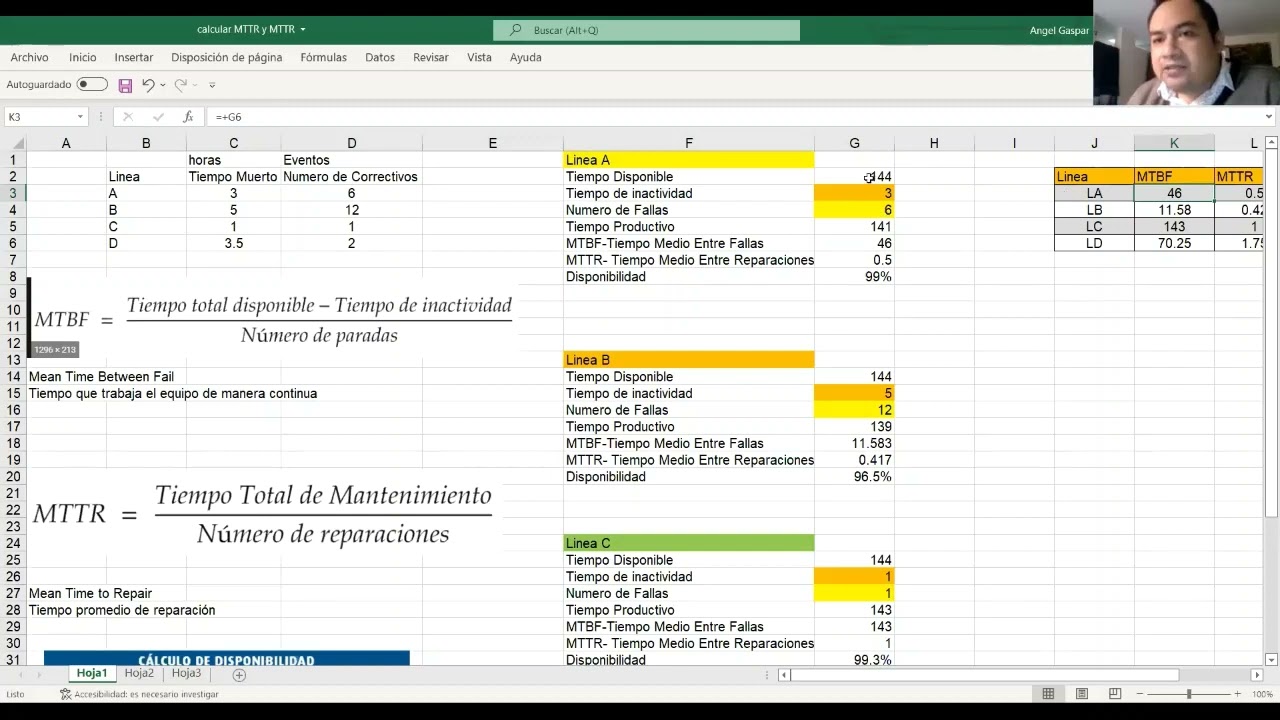Select the Numero de Correctivos header cell
This screenshot has width=1280, height=720.
pos(351,176)
